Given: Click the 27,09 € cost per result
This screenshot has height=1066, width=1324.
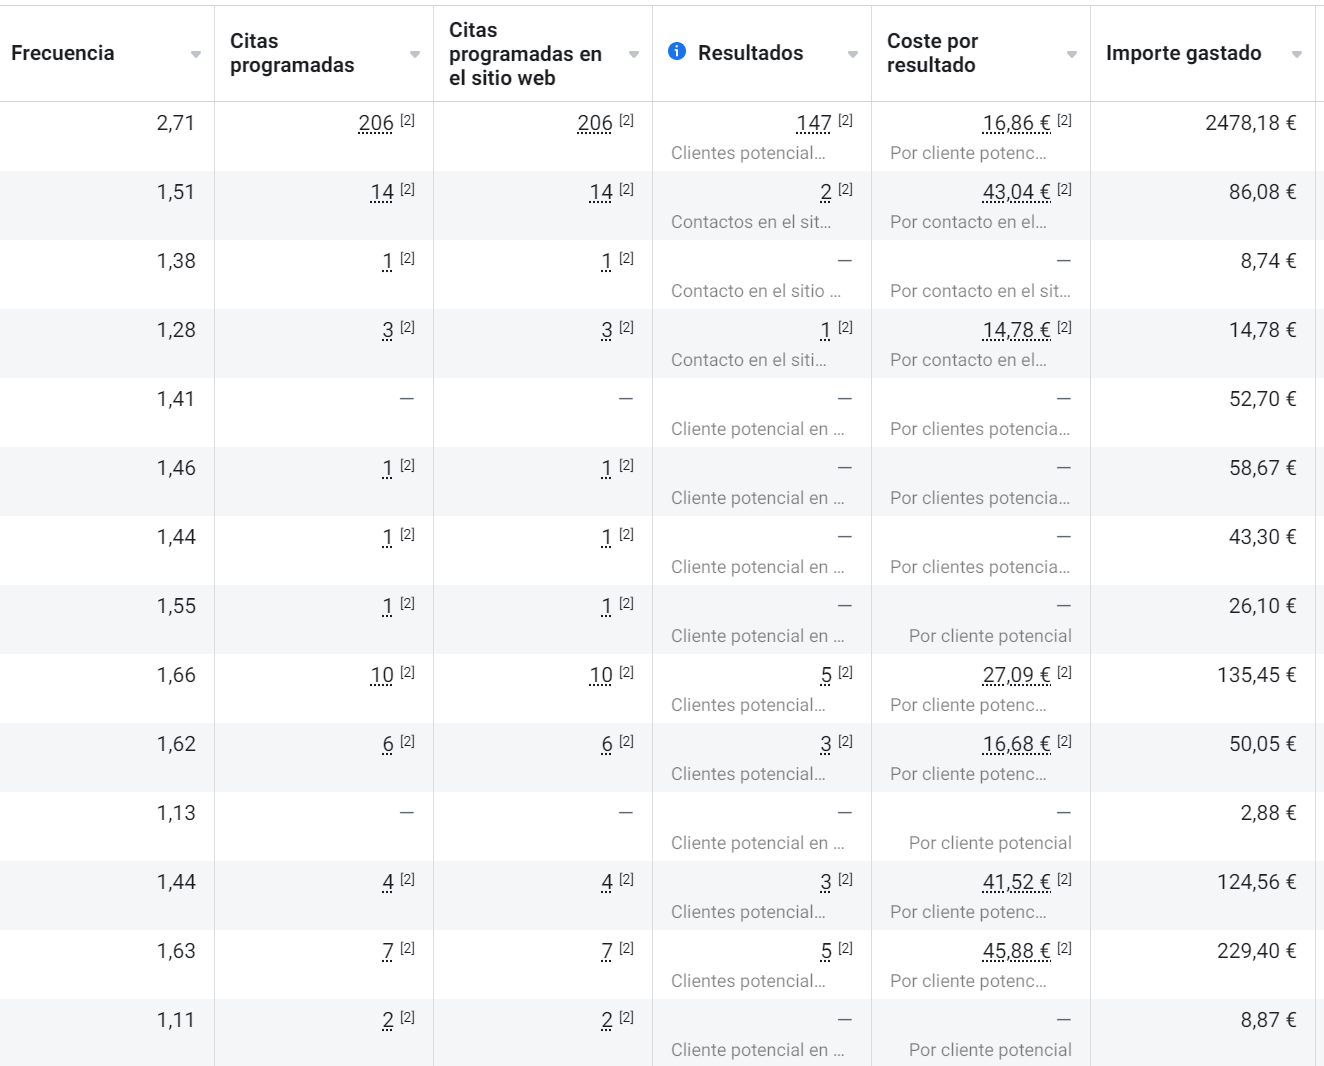Looking at the screenshot, I should coord(1016,675).
